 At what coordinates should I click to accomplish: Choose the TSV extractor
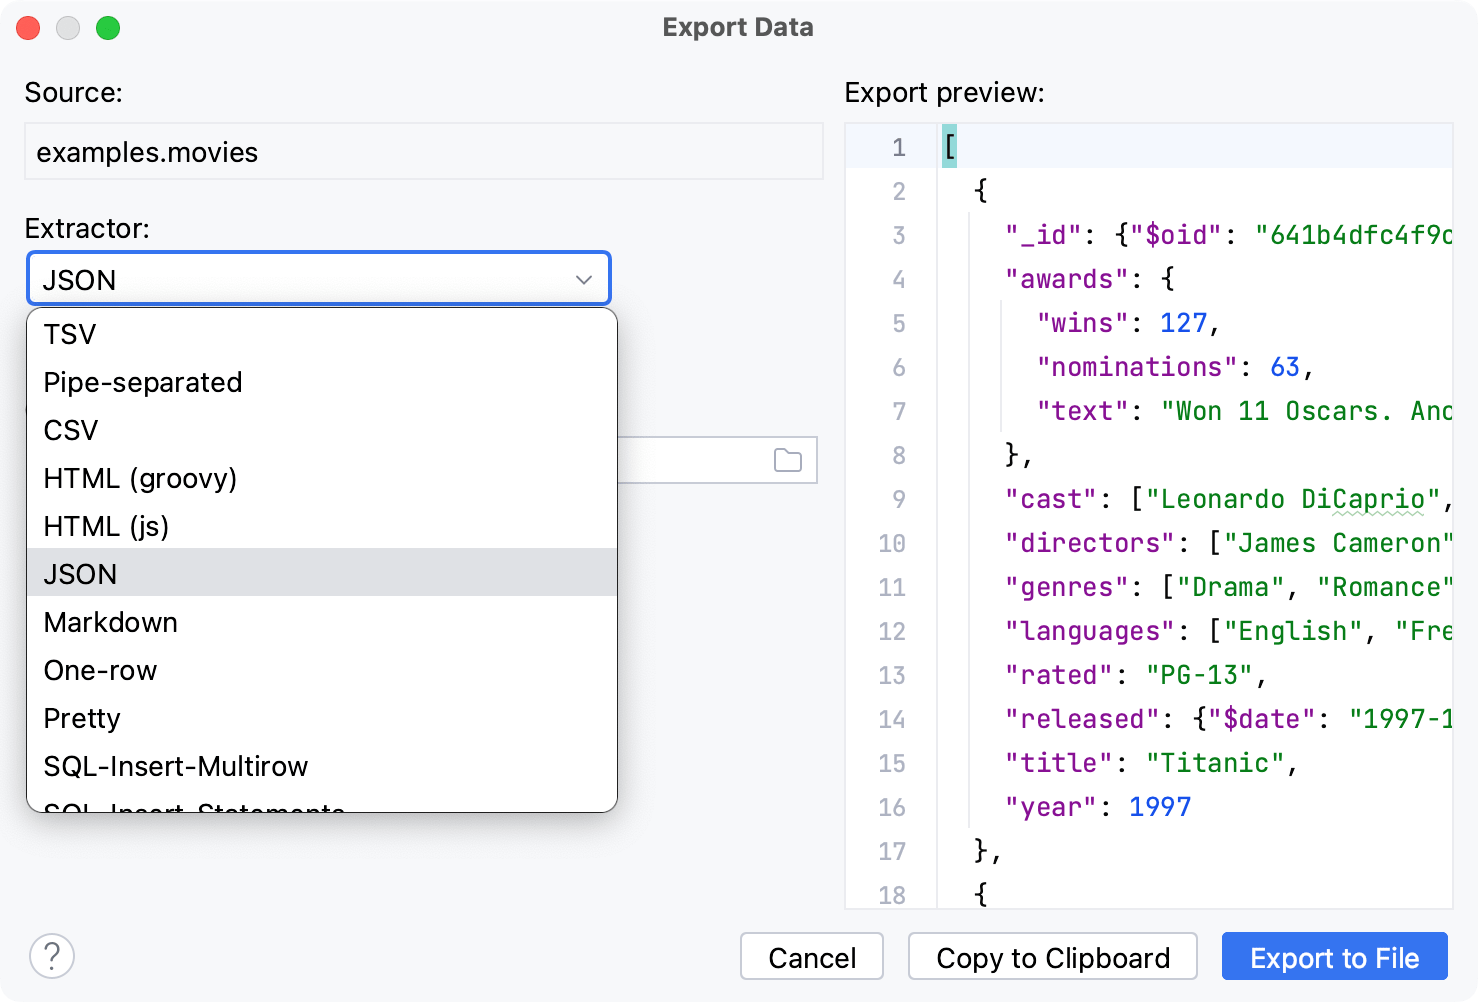(68, 334)
